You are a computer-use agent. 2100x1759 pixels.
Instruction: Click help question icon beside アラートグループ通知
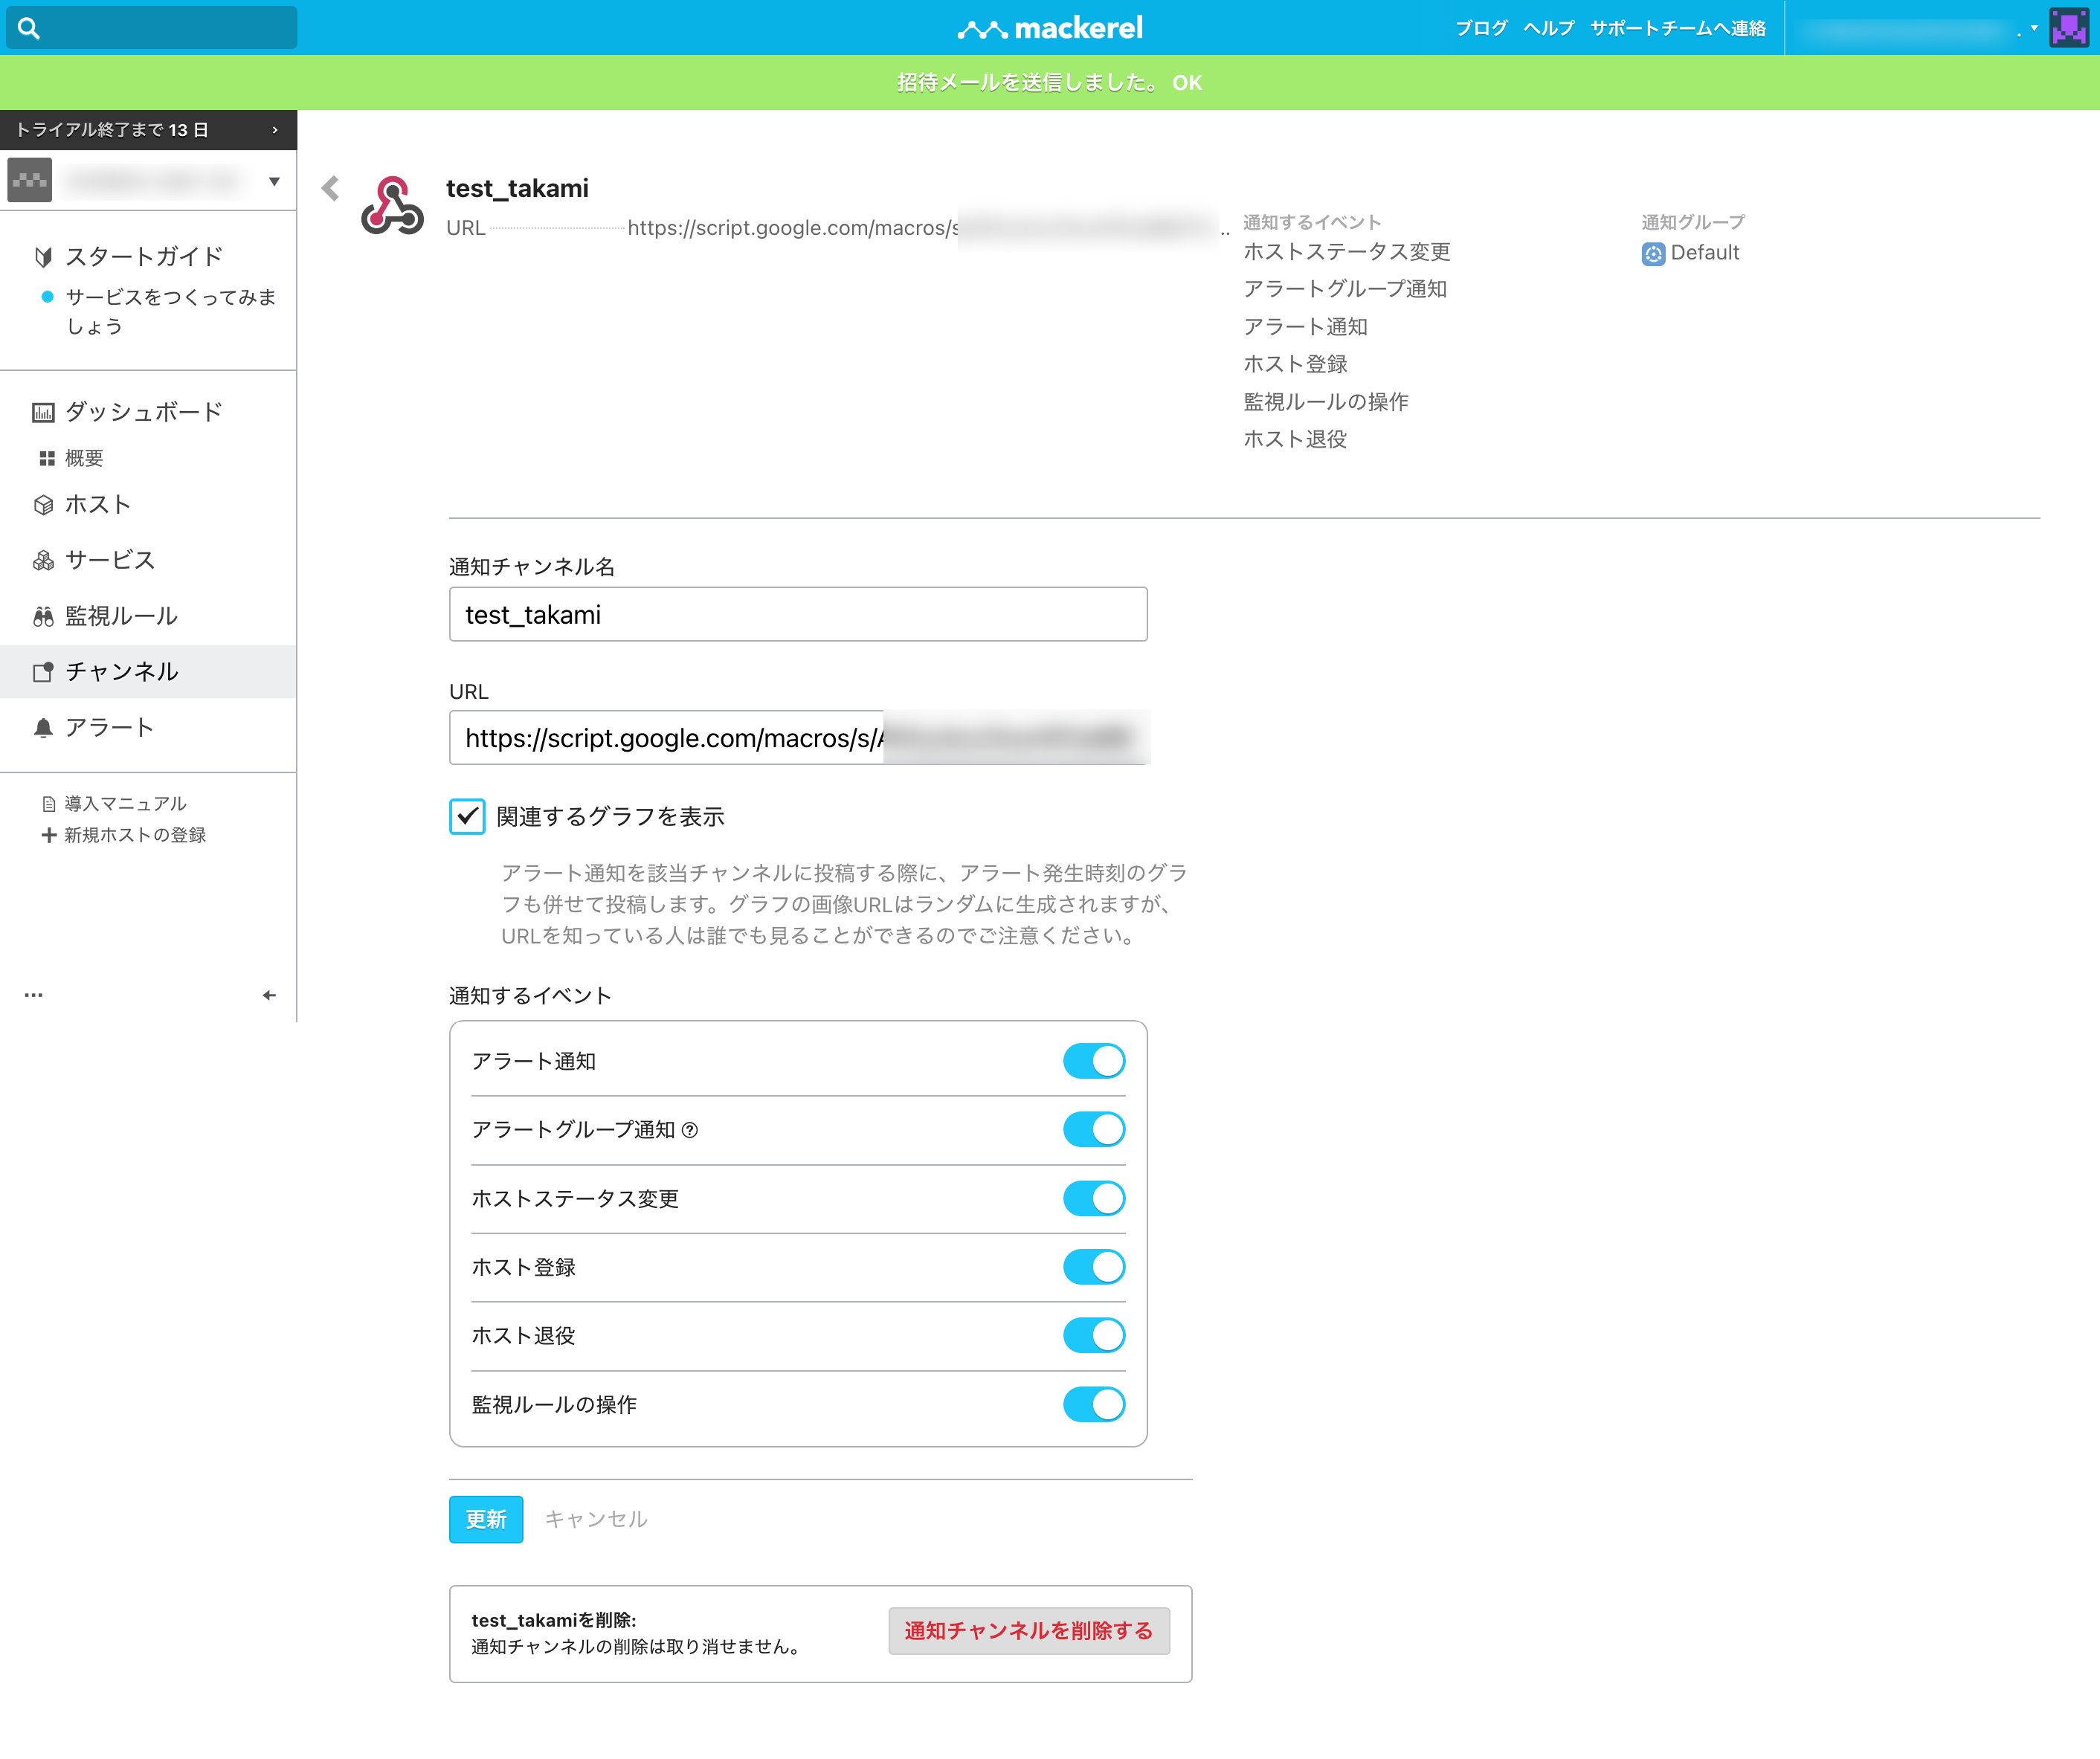[x=690, y=1130]
